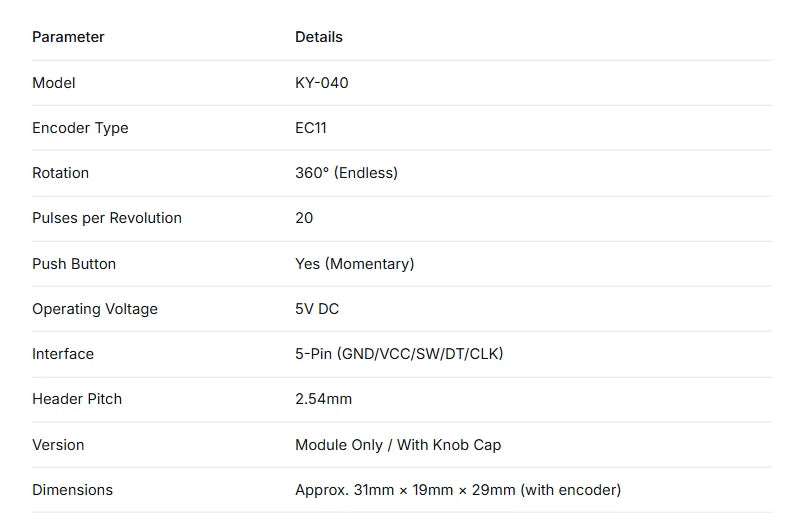Image resolution: width=807 pixels, height=519 pixels.
Task: Select the Yes (Momentary) value
Action: [x=355, y=264]
